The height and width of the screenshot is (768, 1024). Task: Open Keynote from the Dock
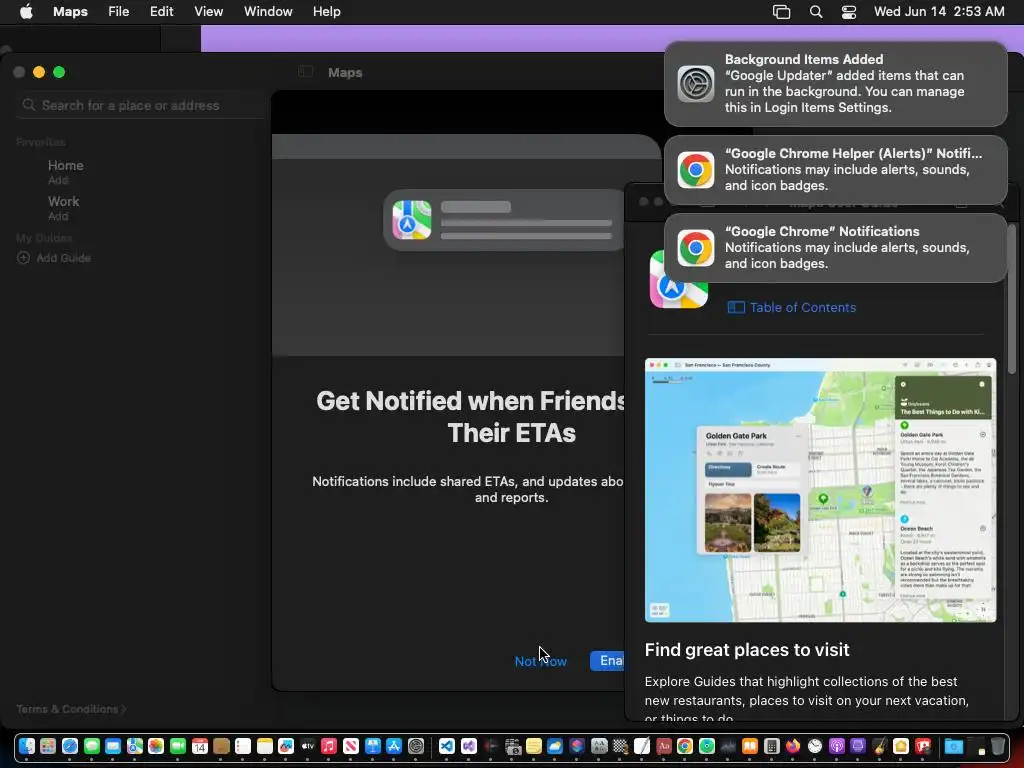click(x=373, y=746)
